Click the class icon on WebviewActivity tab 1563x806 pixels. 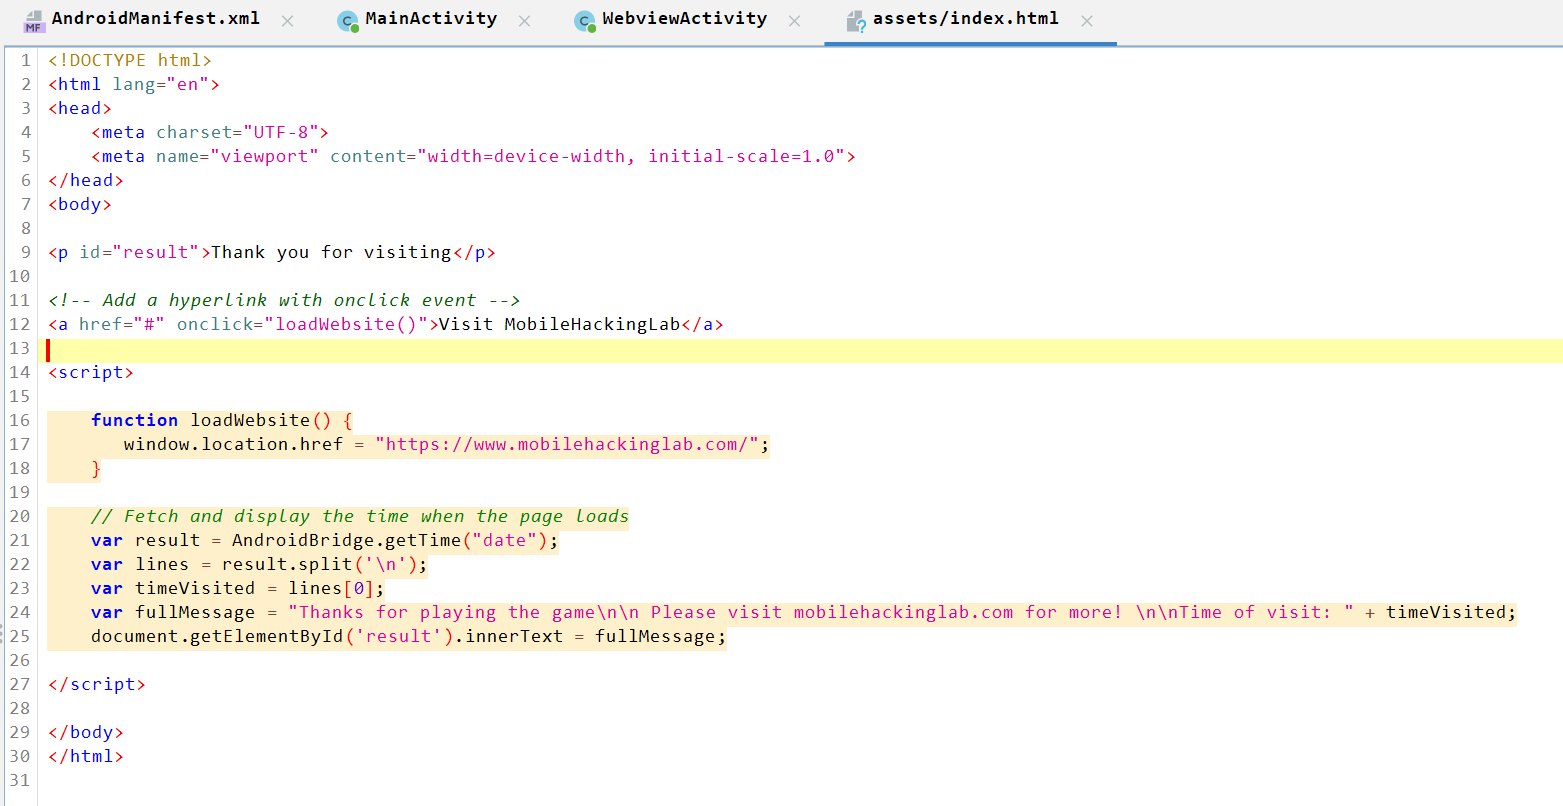(583, 18)
